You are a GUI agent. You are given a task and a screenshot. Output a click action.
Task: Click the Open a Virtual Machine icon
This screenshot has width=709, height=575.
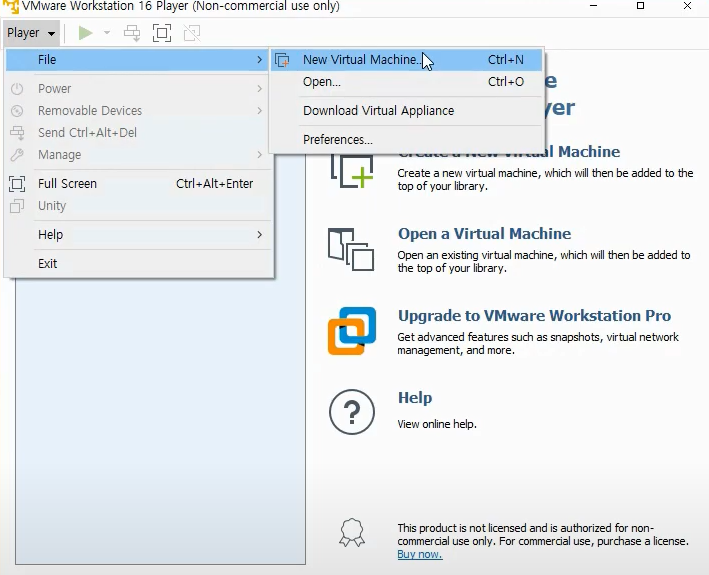[351, 250]
